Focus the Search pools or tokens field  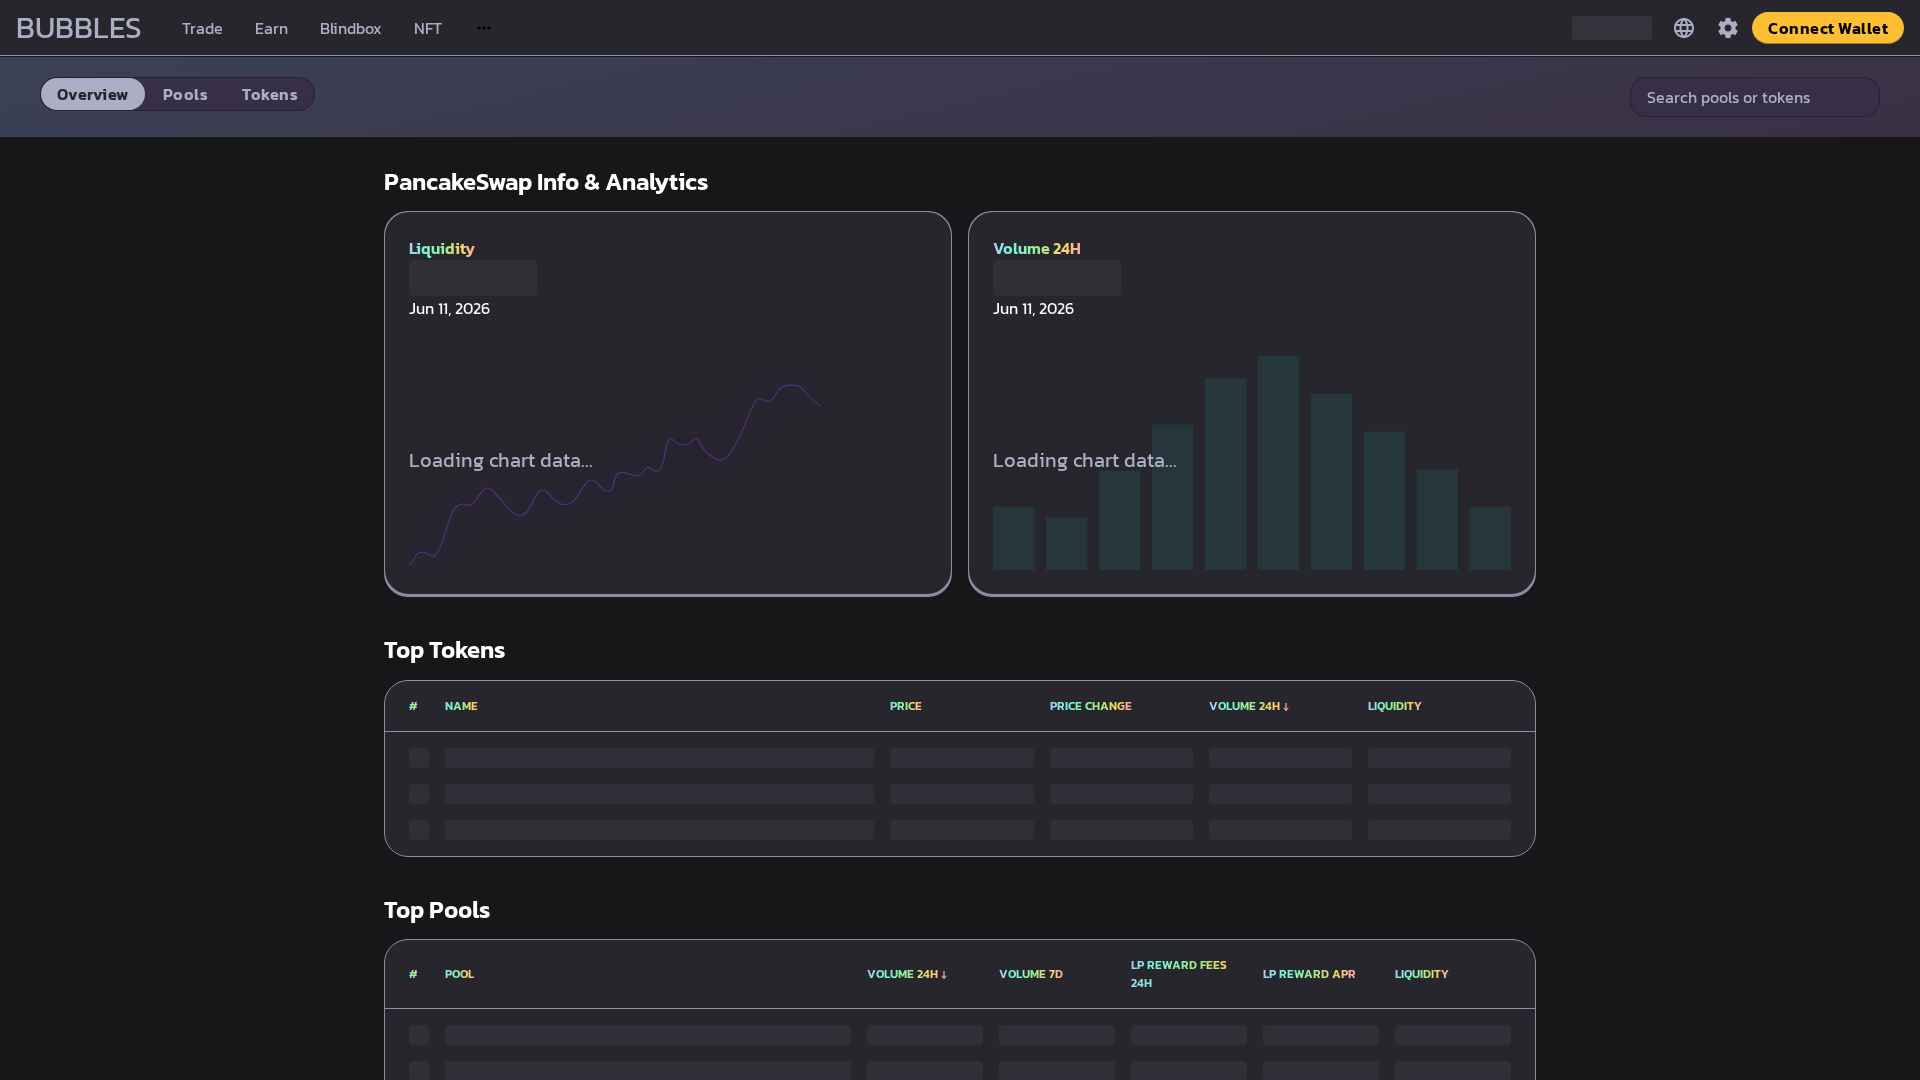click(1754, 97)
